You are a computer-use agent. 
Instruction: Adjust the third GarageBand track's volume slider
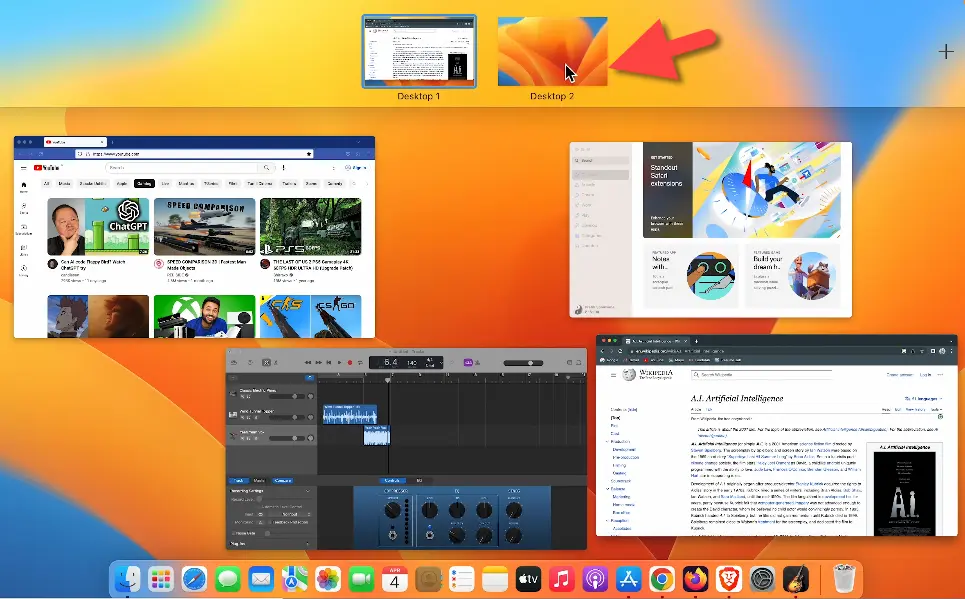click(x=287, y=438)
